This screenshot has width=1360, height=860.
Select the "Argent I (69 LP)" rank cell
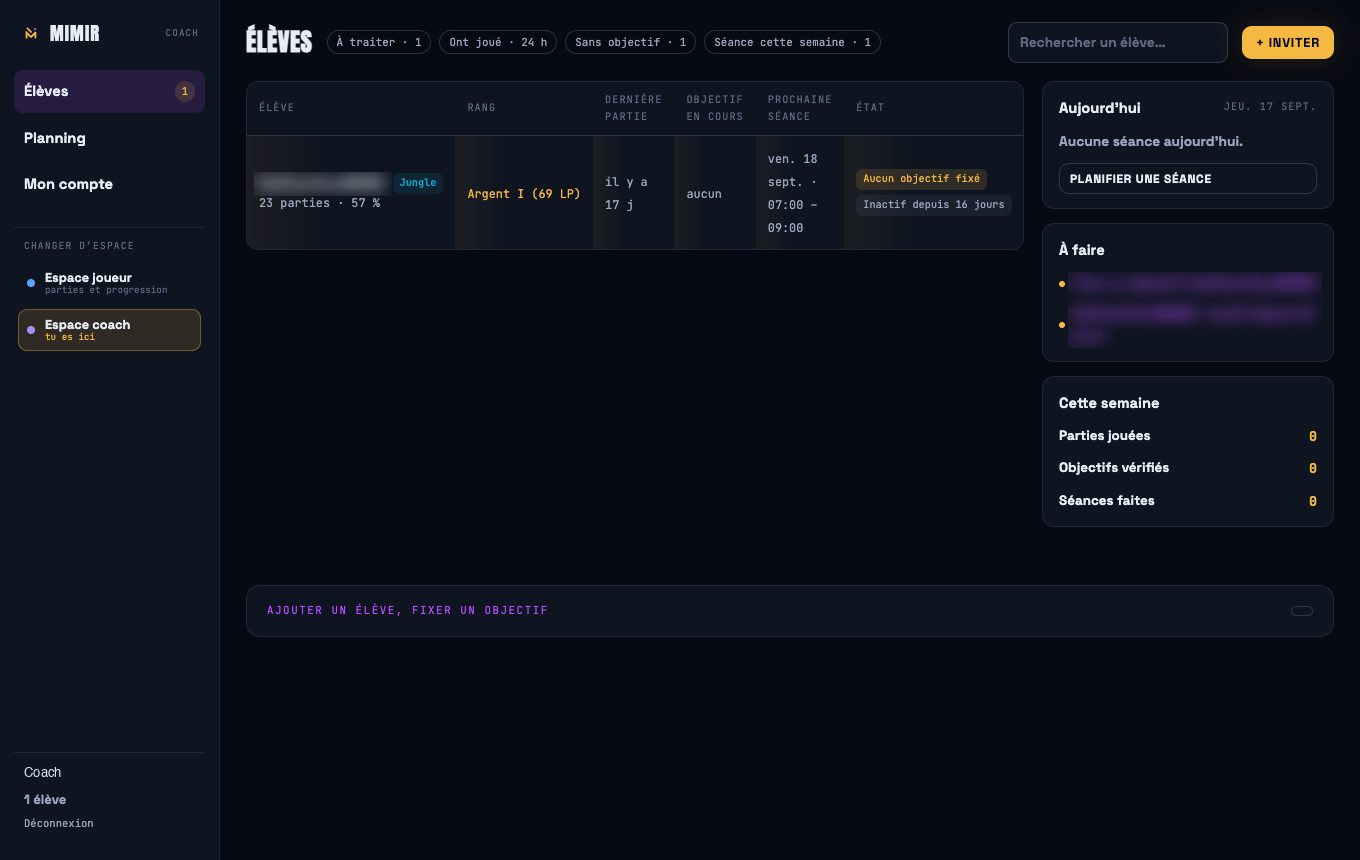point(524,194)
